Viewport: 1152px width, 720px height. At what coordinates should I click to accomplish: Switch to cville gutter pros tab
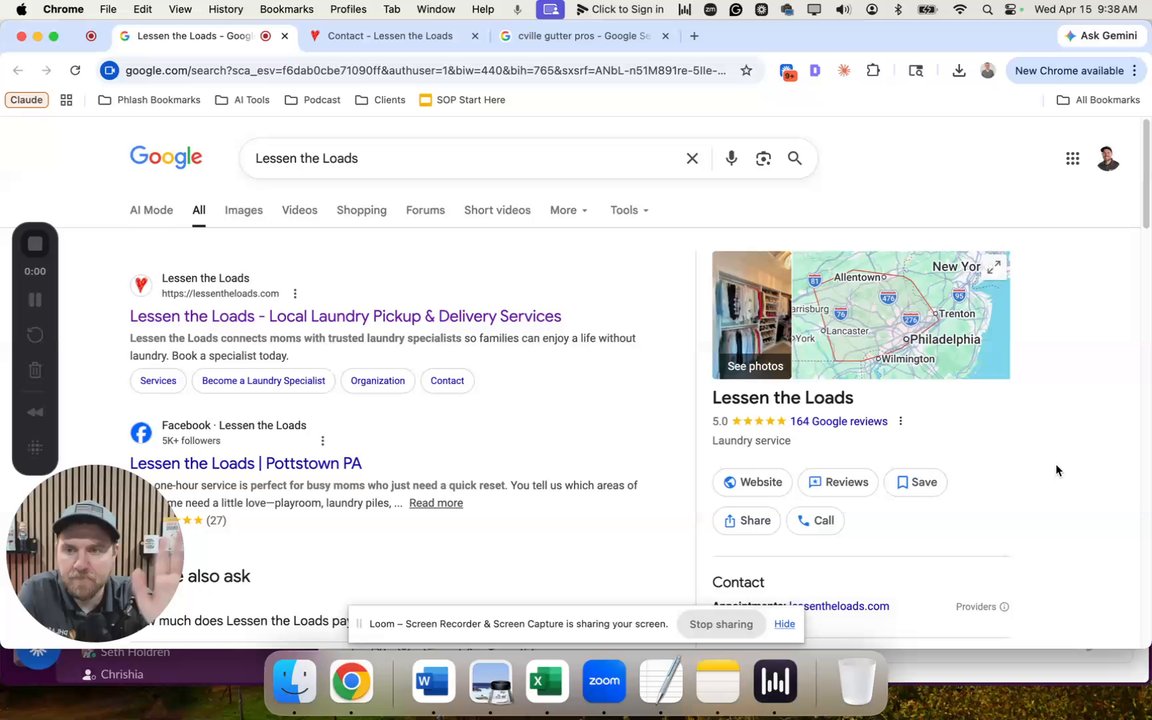pyautogui.click(x=584, y=36)
